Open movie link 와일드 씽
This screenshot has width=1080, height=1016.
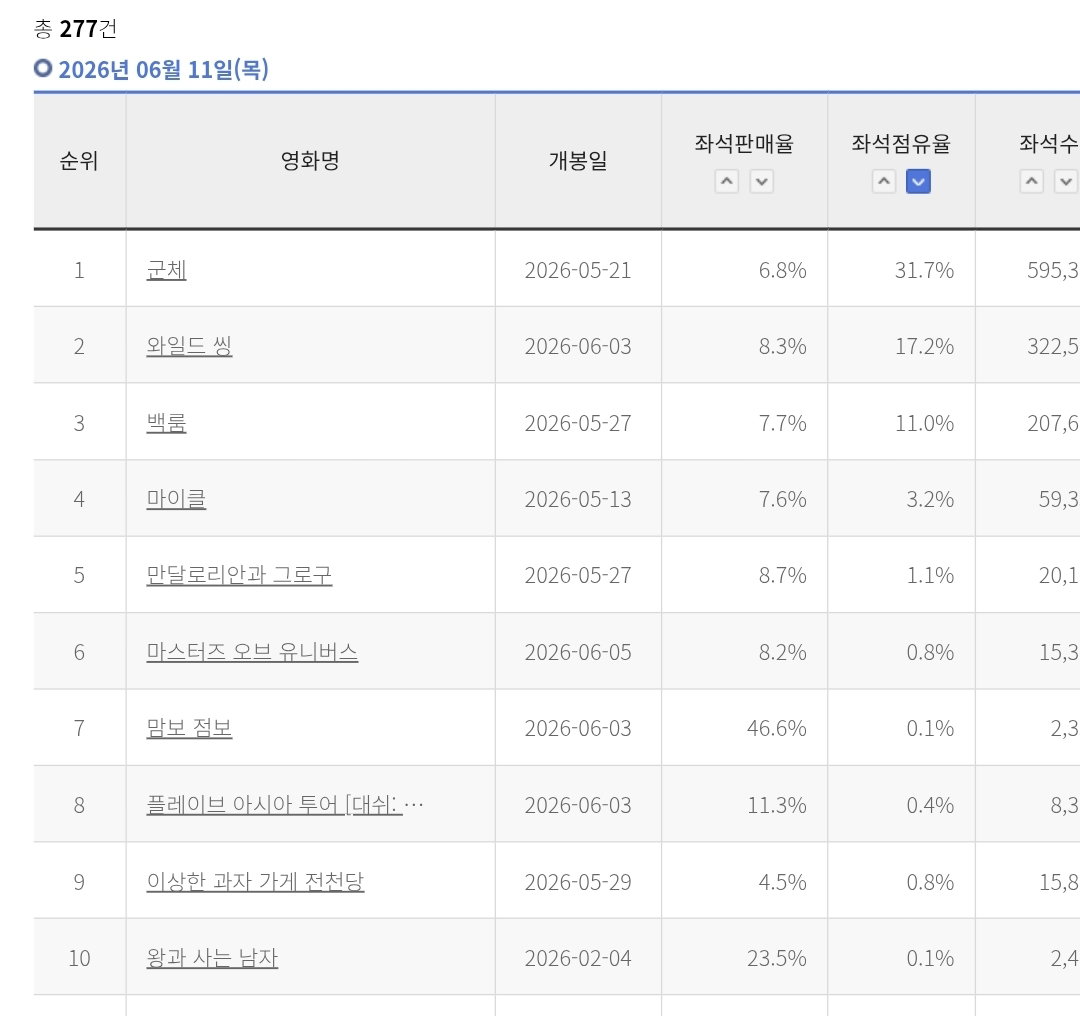[x=189, y=346]
